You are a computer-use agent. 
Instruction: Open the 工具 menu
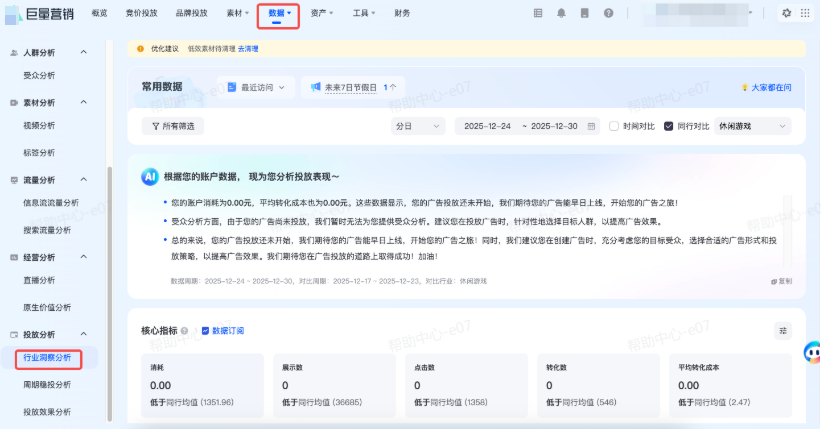click(363, 13)
